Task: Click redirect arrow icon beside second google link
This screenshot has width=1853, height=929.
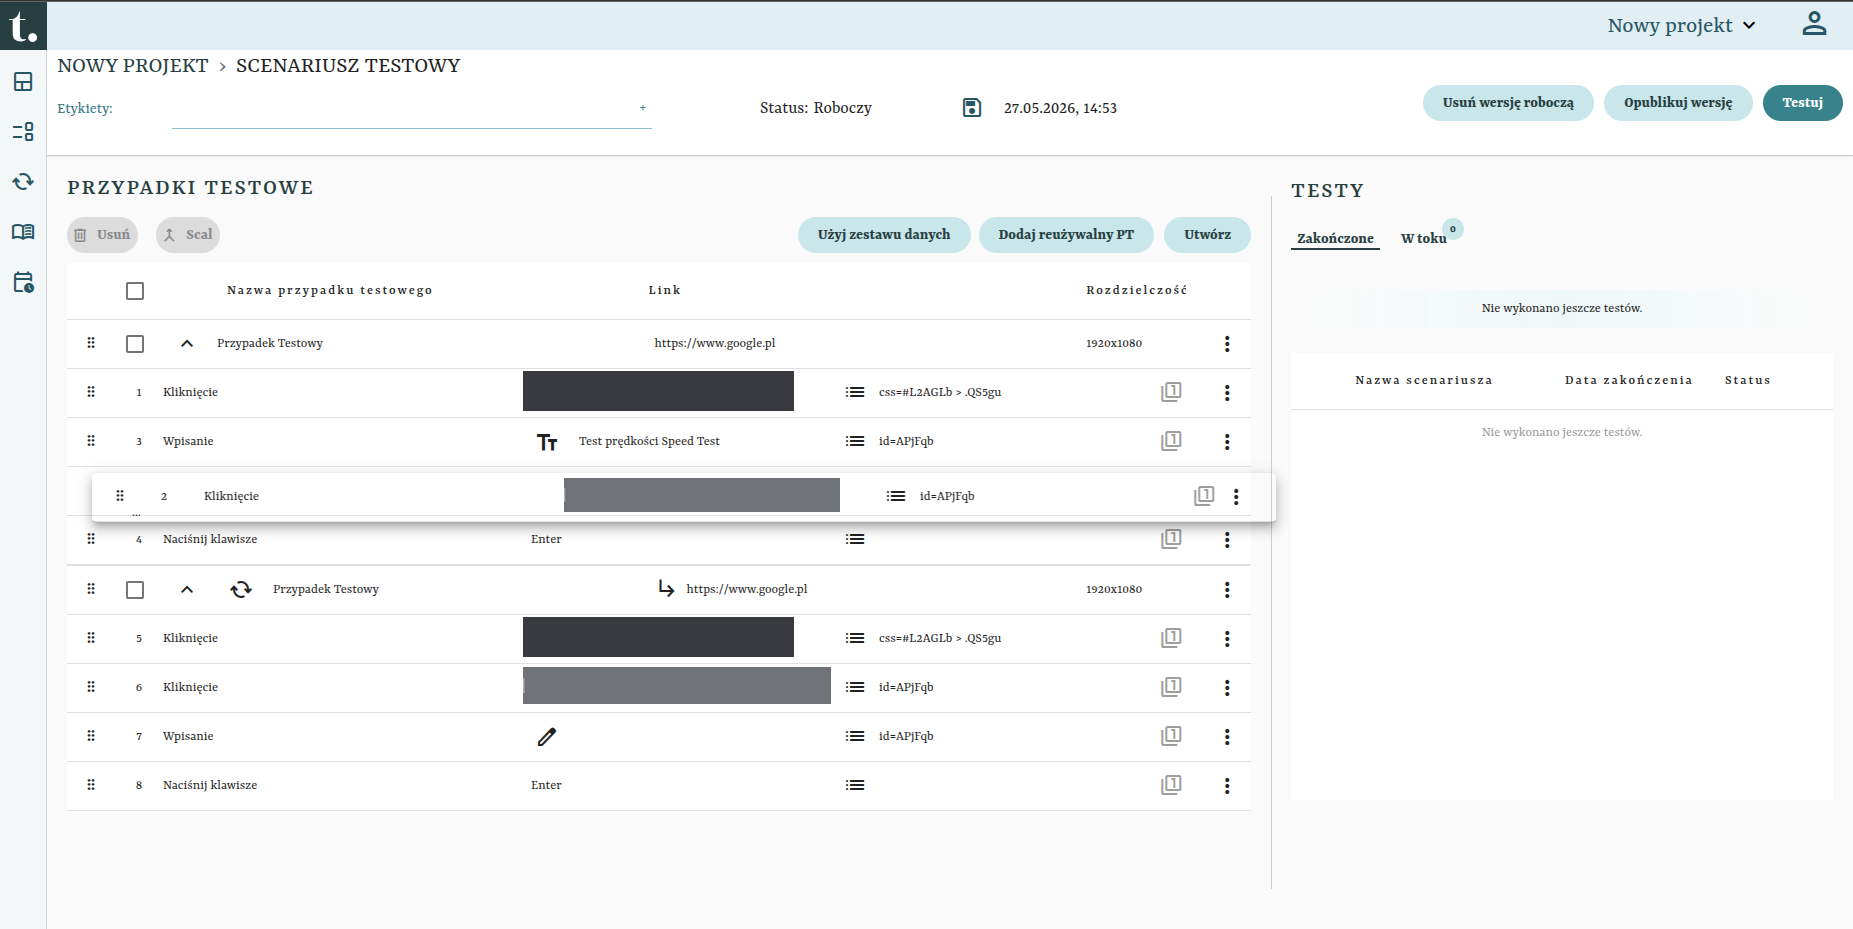Action: [666, 589]
